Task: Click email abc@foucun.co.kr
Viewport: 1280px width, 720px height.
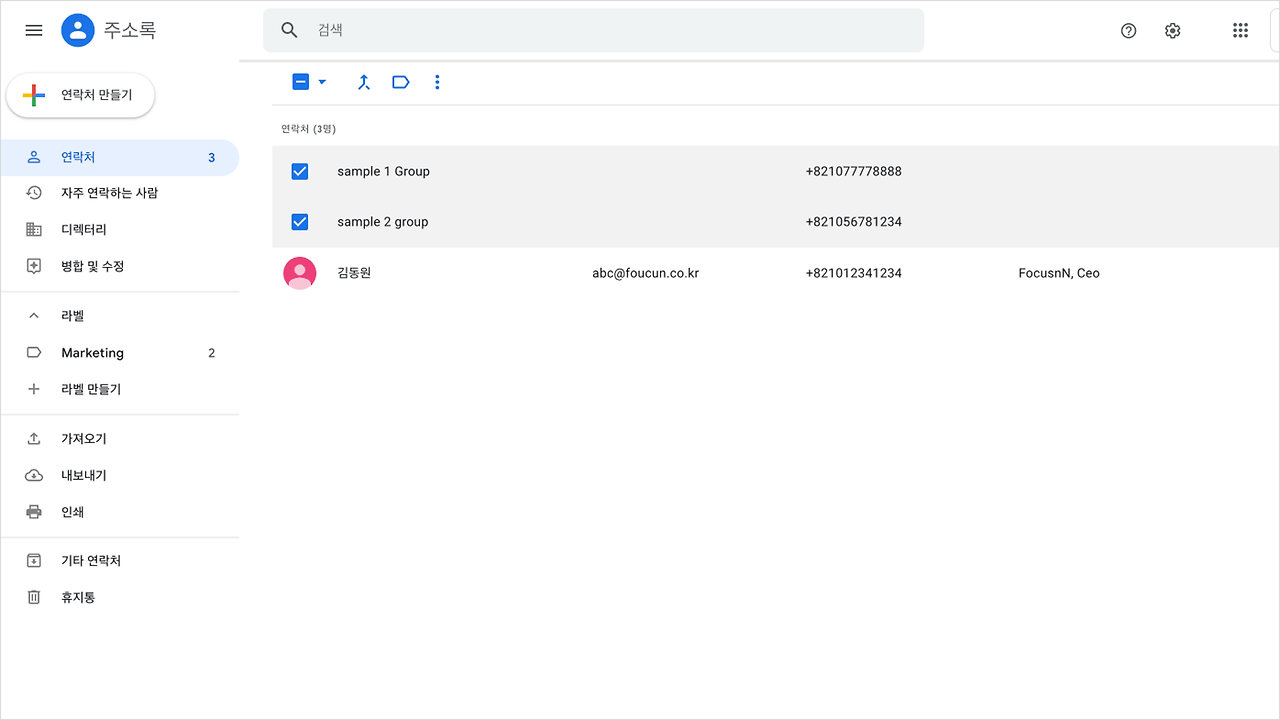Action: click(645, 273)
